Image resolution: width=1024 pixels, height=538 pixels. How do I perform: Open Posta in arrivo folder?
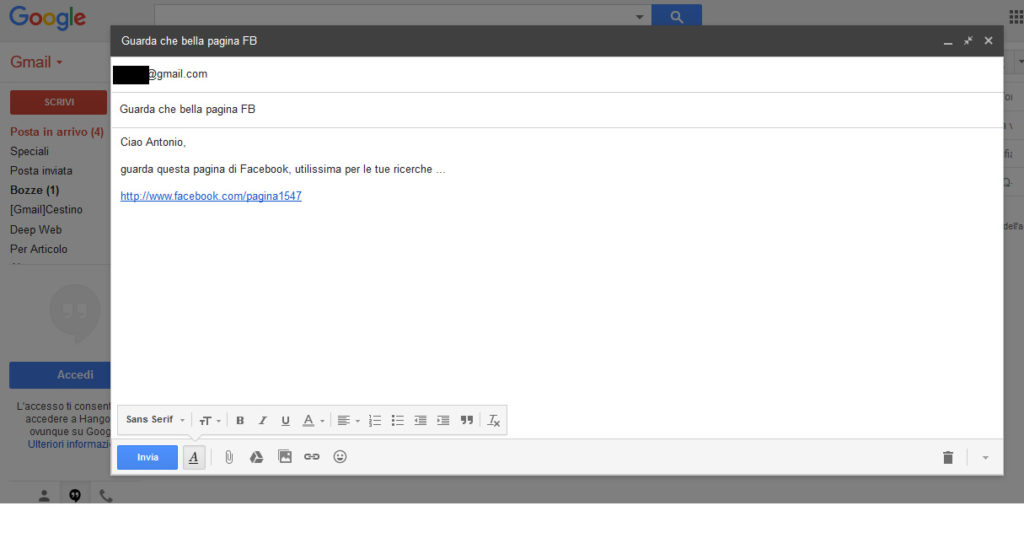point(57,132)
